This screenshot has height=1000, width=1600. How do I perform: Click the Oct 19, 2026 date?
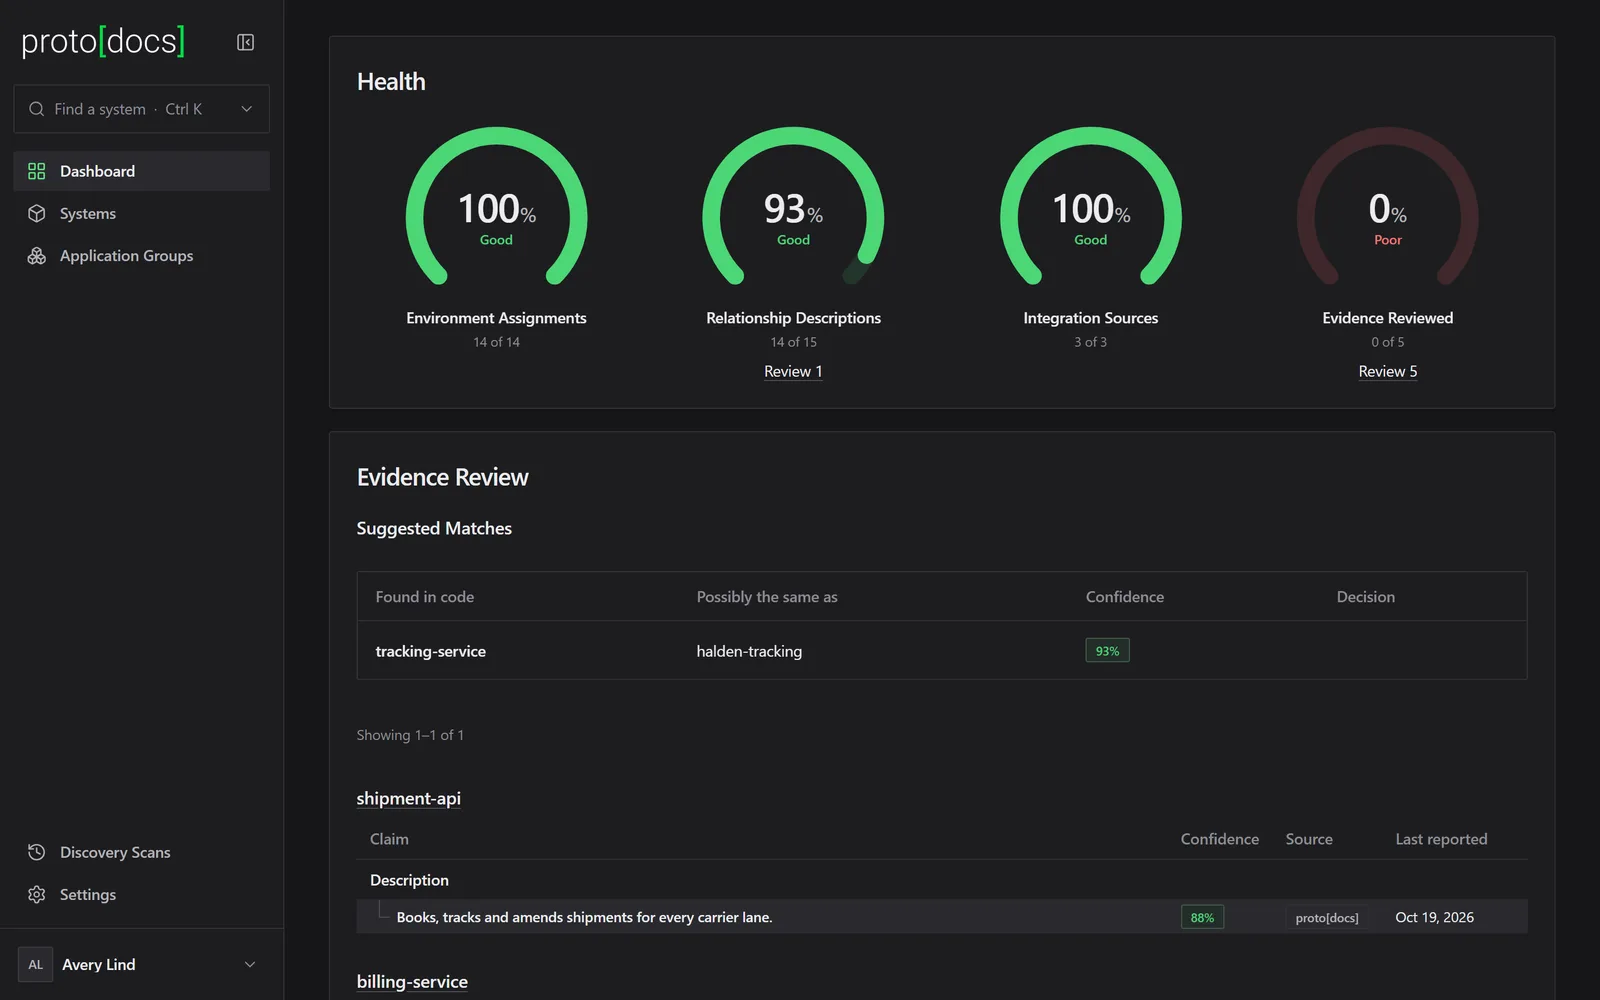tap(1434, 917)
